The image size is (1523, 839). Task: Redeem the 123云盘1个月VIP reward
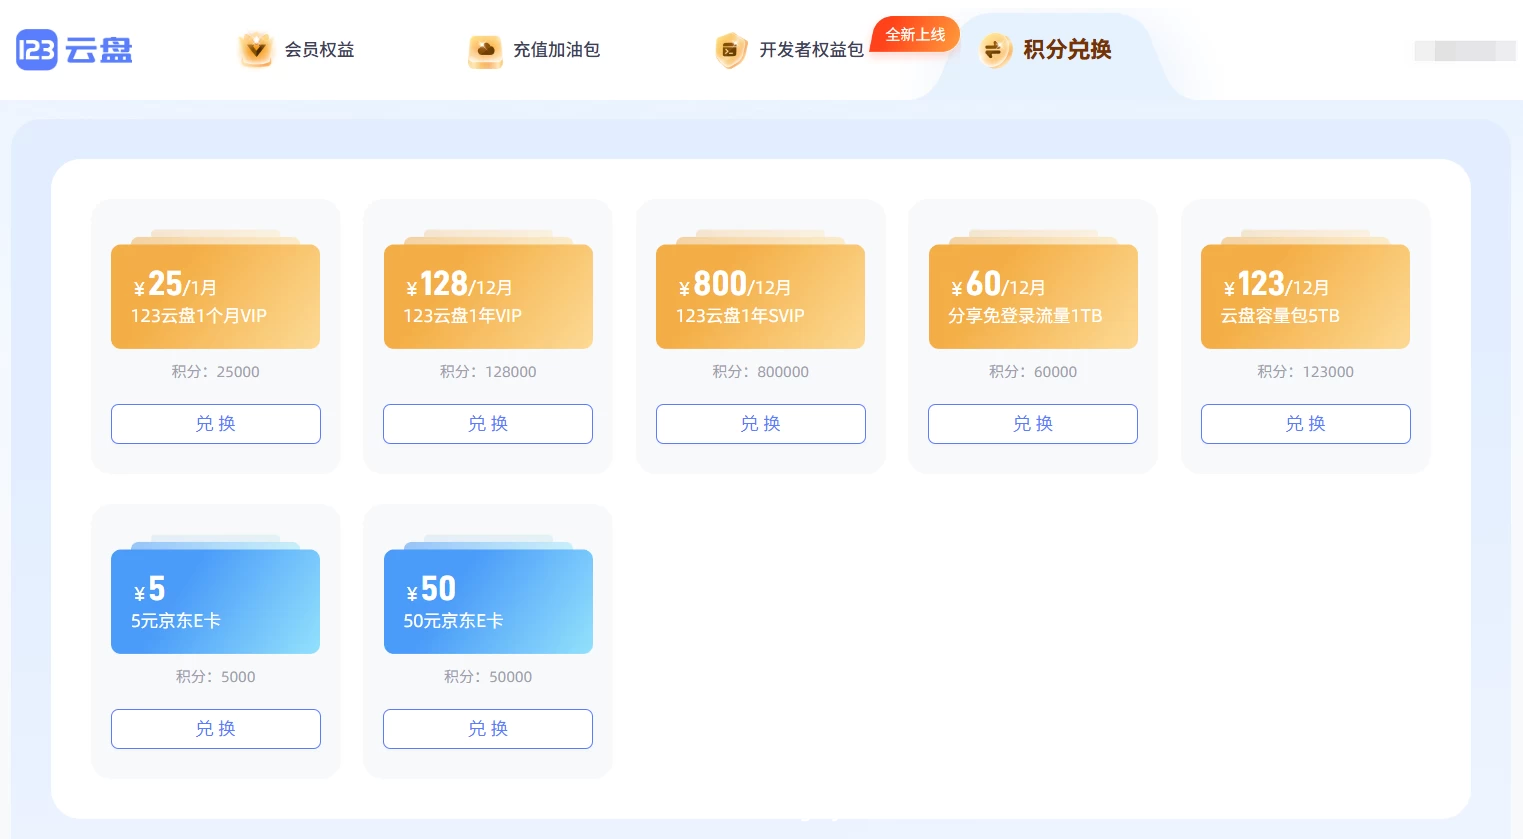click(x=216, y=424)
